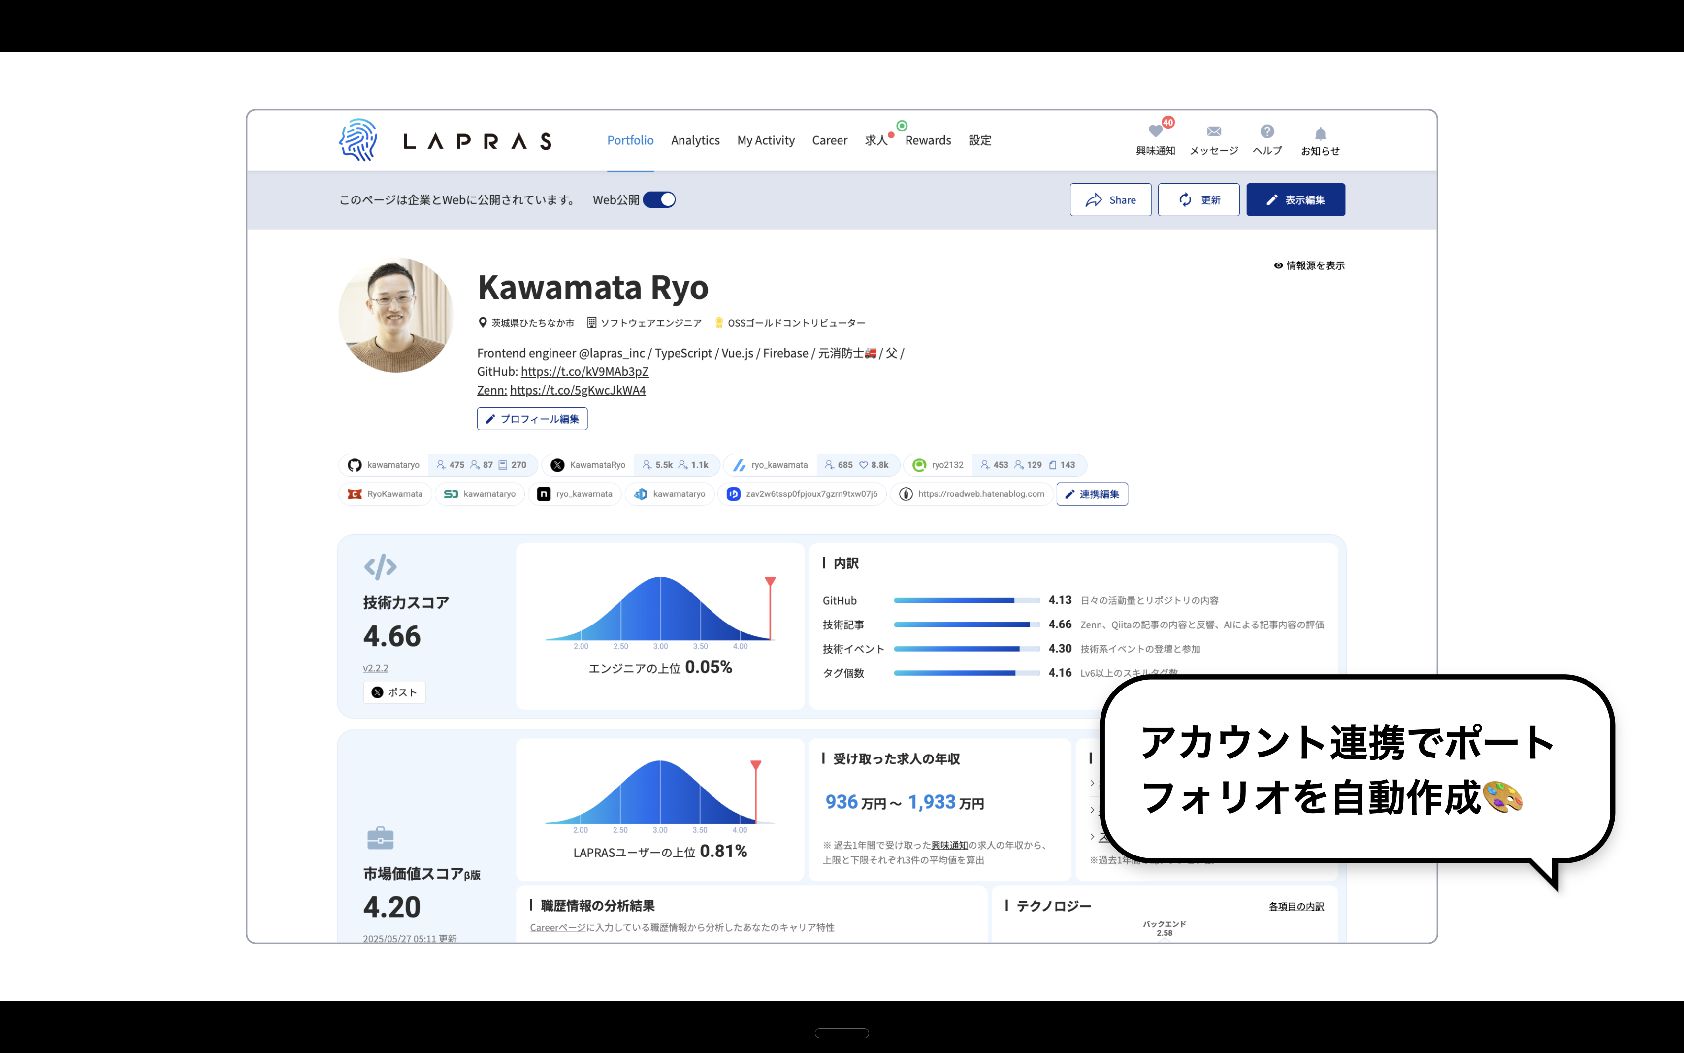Switch to the Analytics tab
The height and width of the screenshot is (1053, 1684).
coord(695,141)
